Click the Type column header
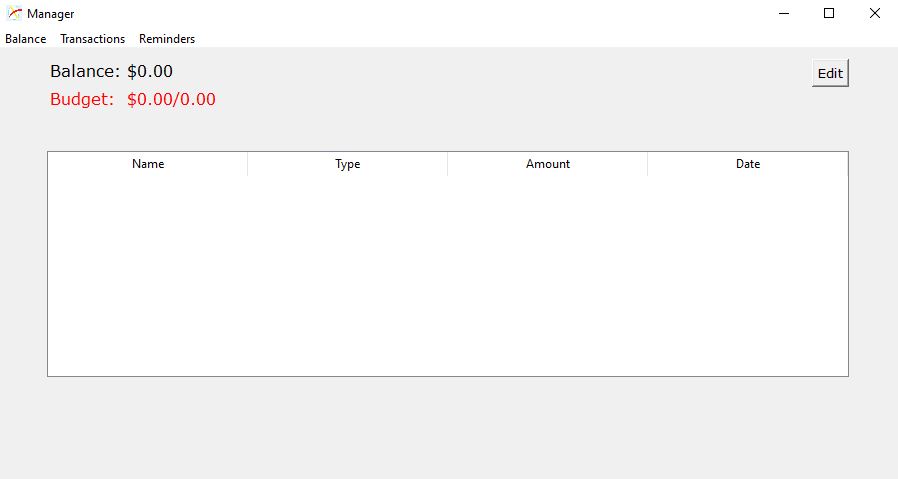The width and height of the screenshot is (898, 479). pos(348,164)
